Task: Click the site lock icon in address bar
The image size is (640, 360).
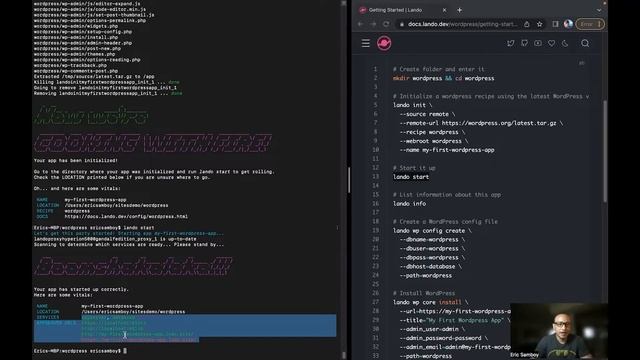Action: 402,24
